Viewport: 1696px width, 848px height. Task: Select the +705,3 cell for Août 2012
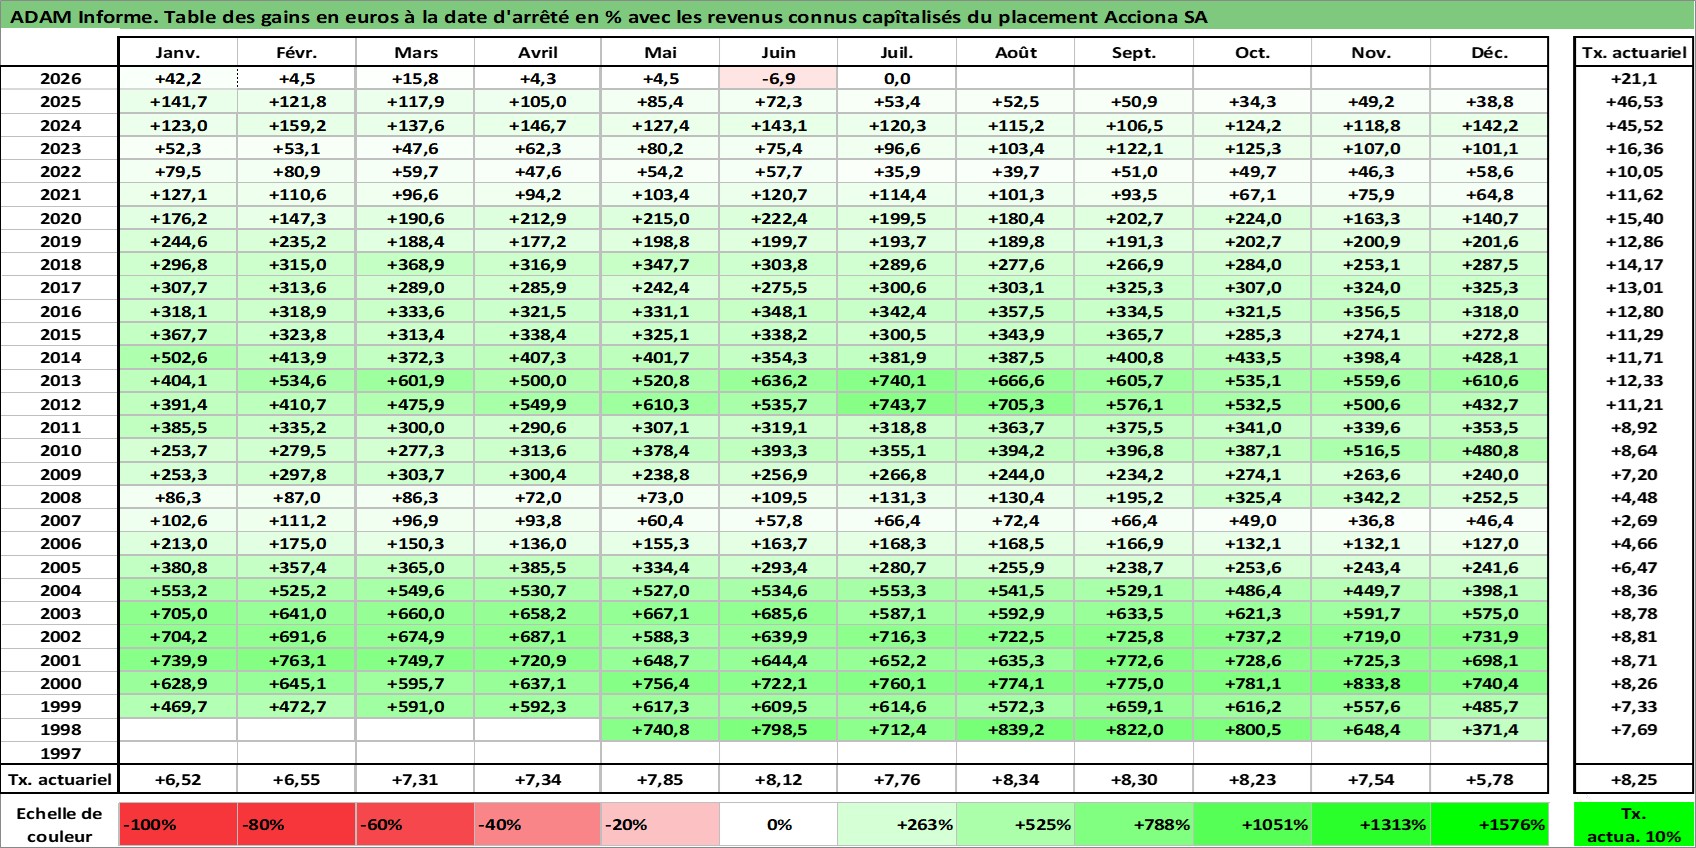[1015, 404]
